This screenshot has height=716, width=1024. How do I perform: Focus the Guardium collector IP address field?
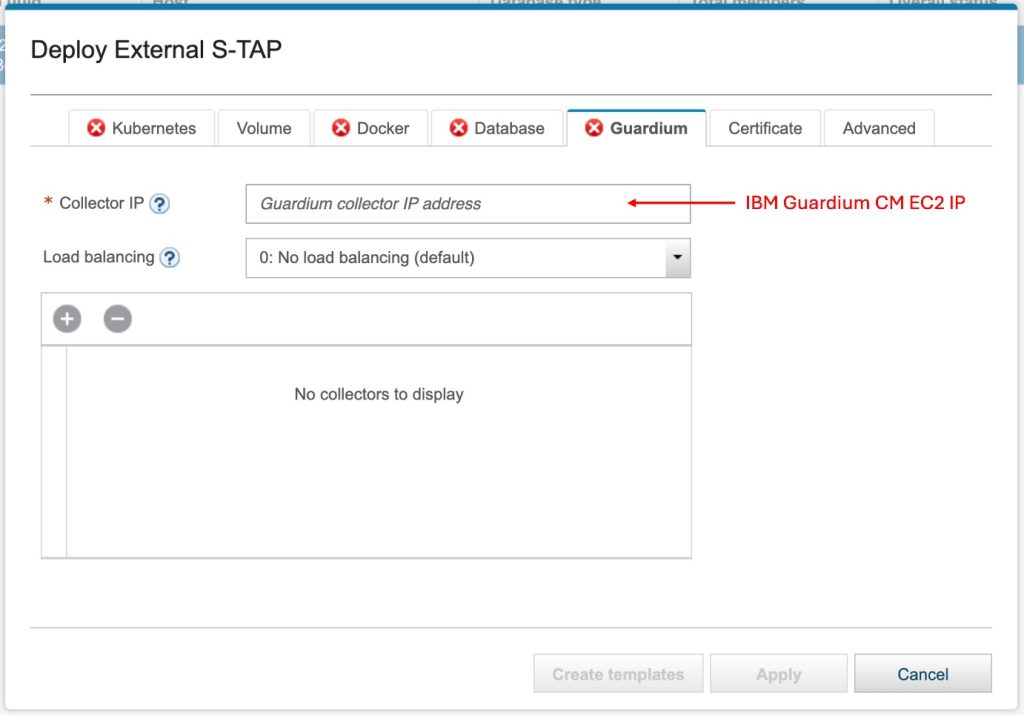pyautogui.click(x=468, y=204)
